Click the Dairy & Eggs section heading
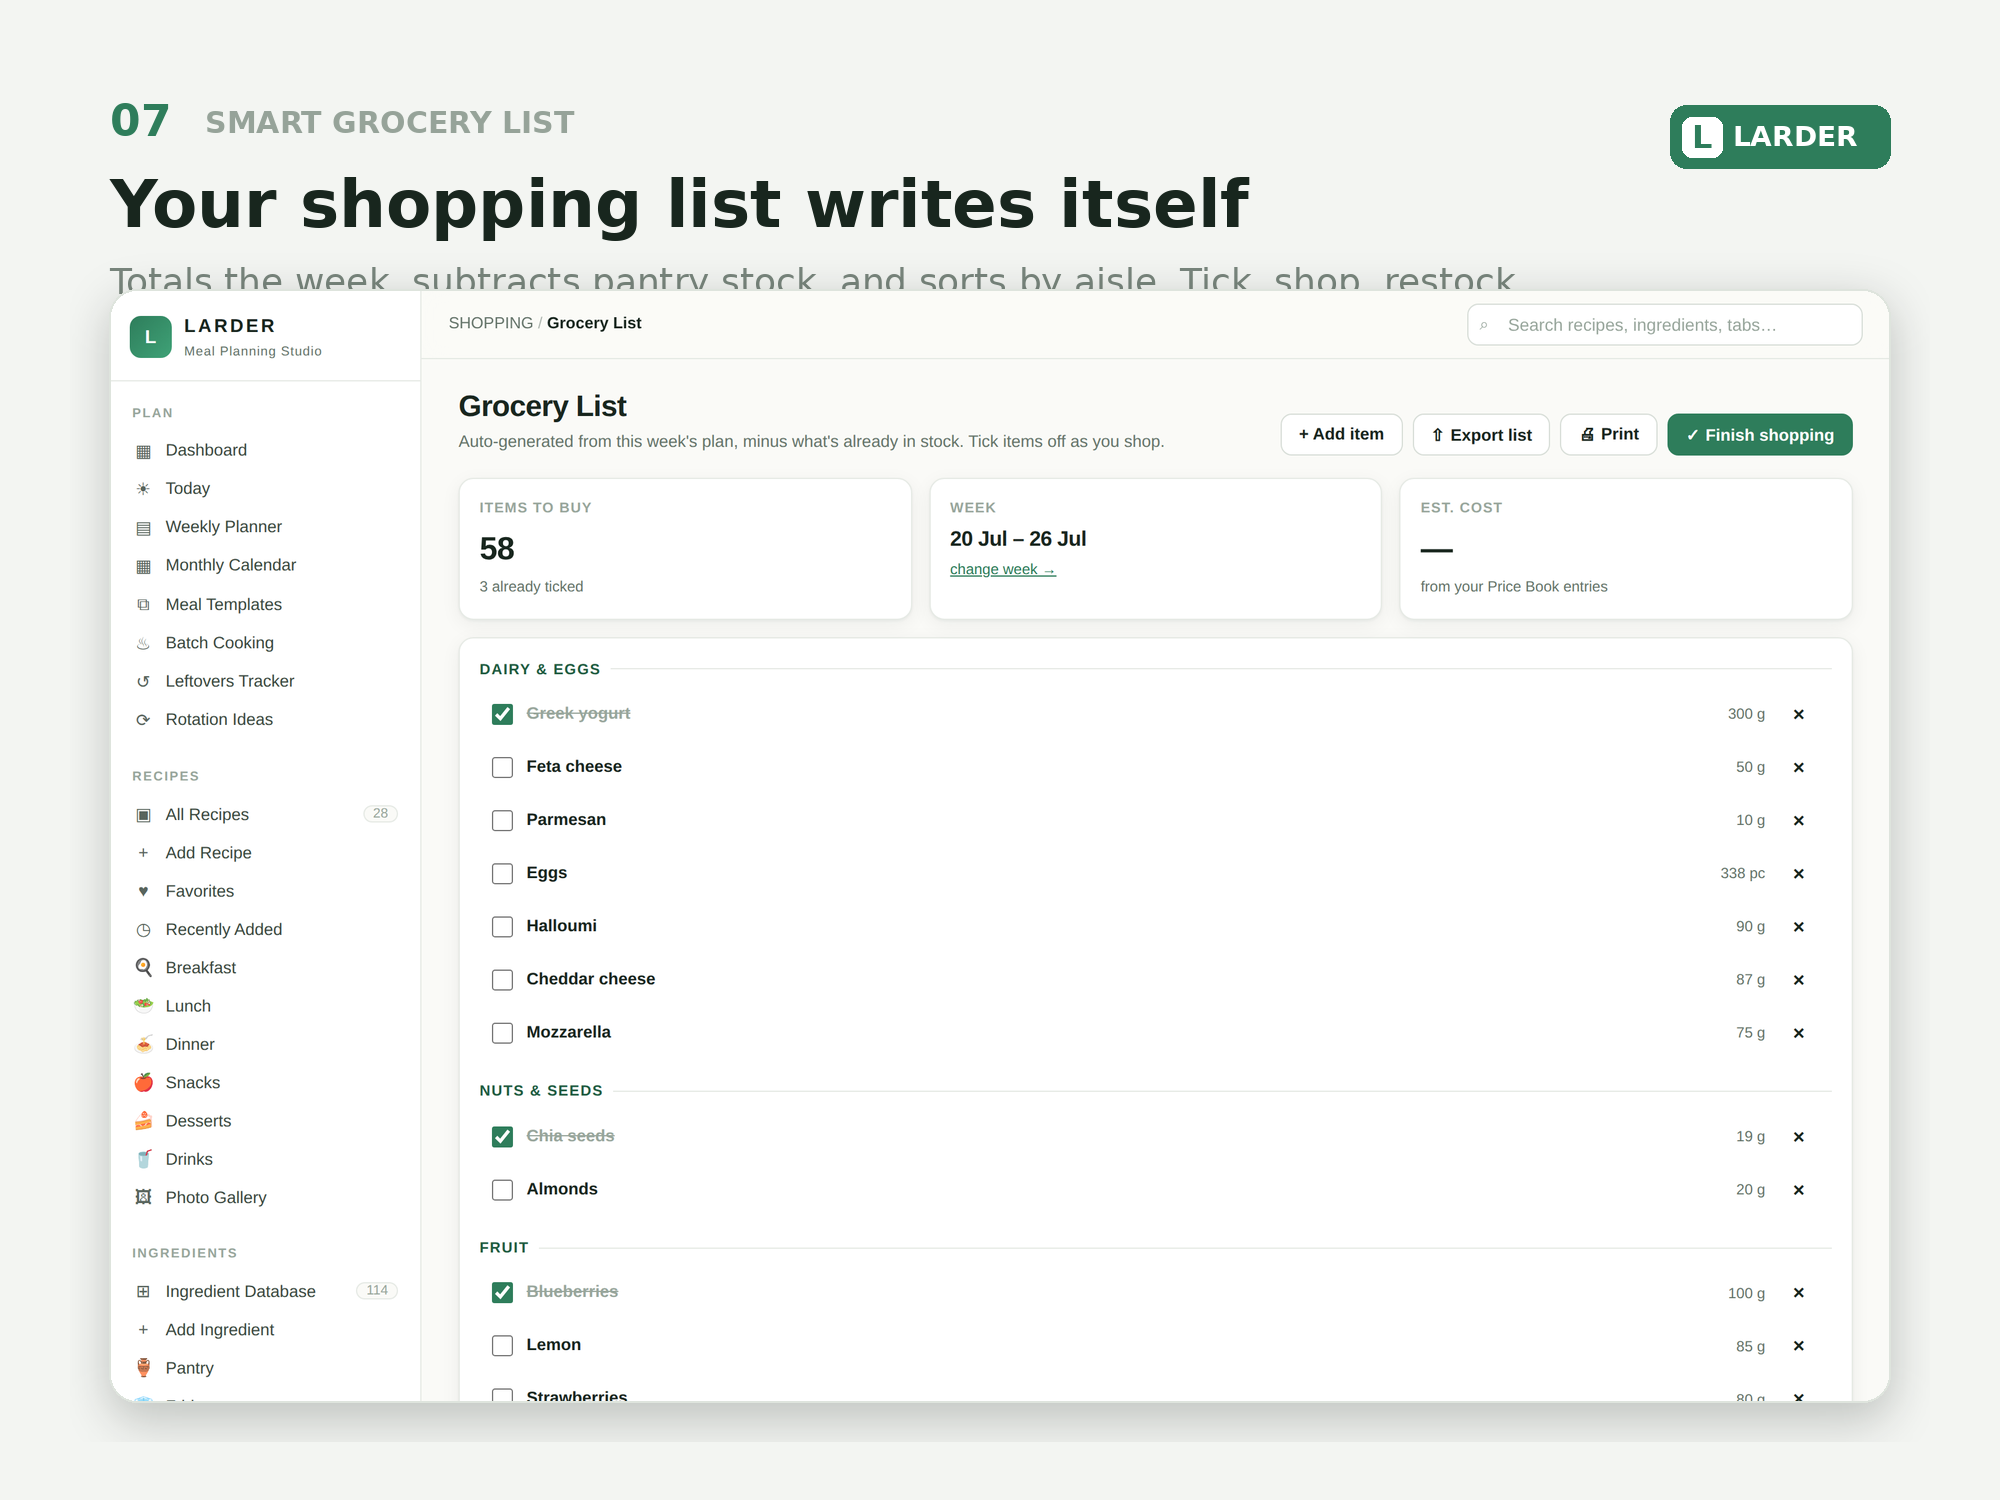 [540, 669]
